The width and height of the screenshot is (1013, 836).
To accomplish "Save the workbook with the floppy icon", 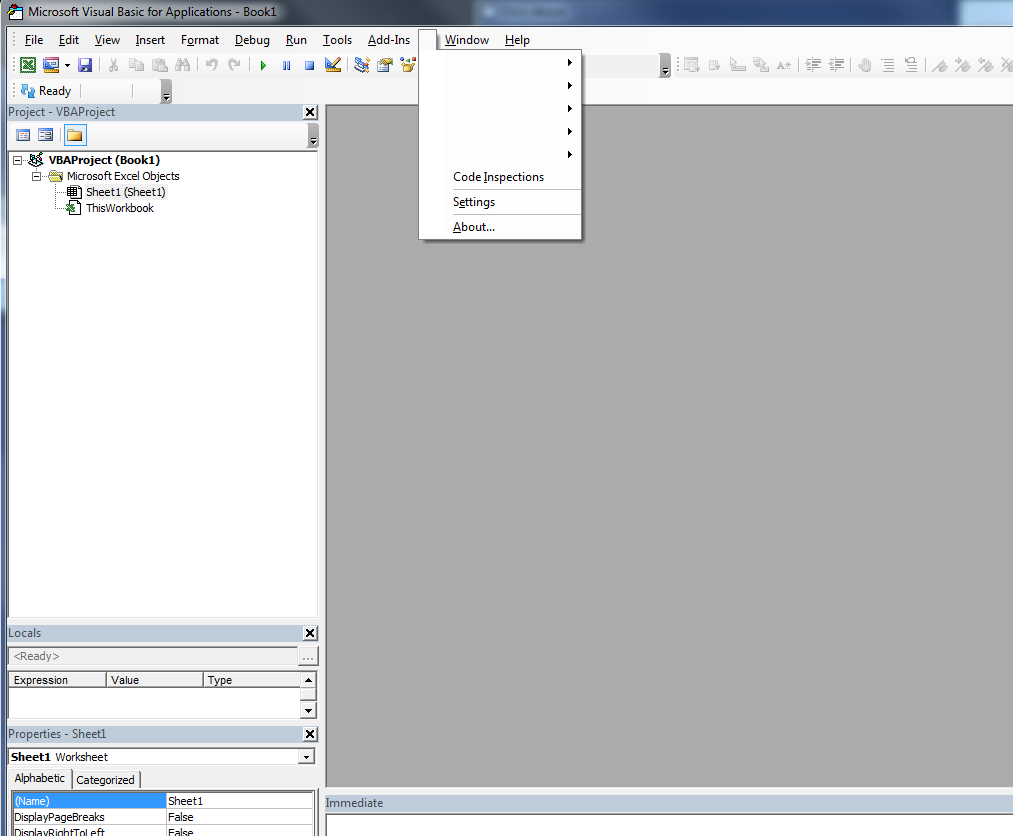I will point(85,65).
